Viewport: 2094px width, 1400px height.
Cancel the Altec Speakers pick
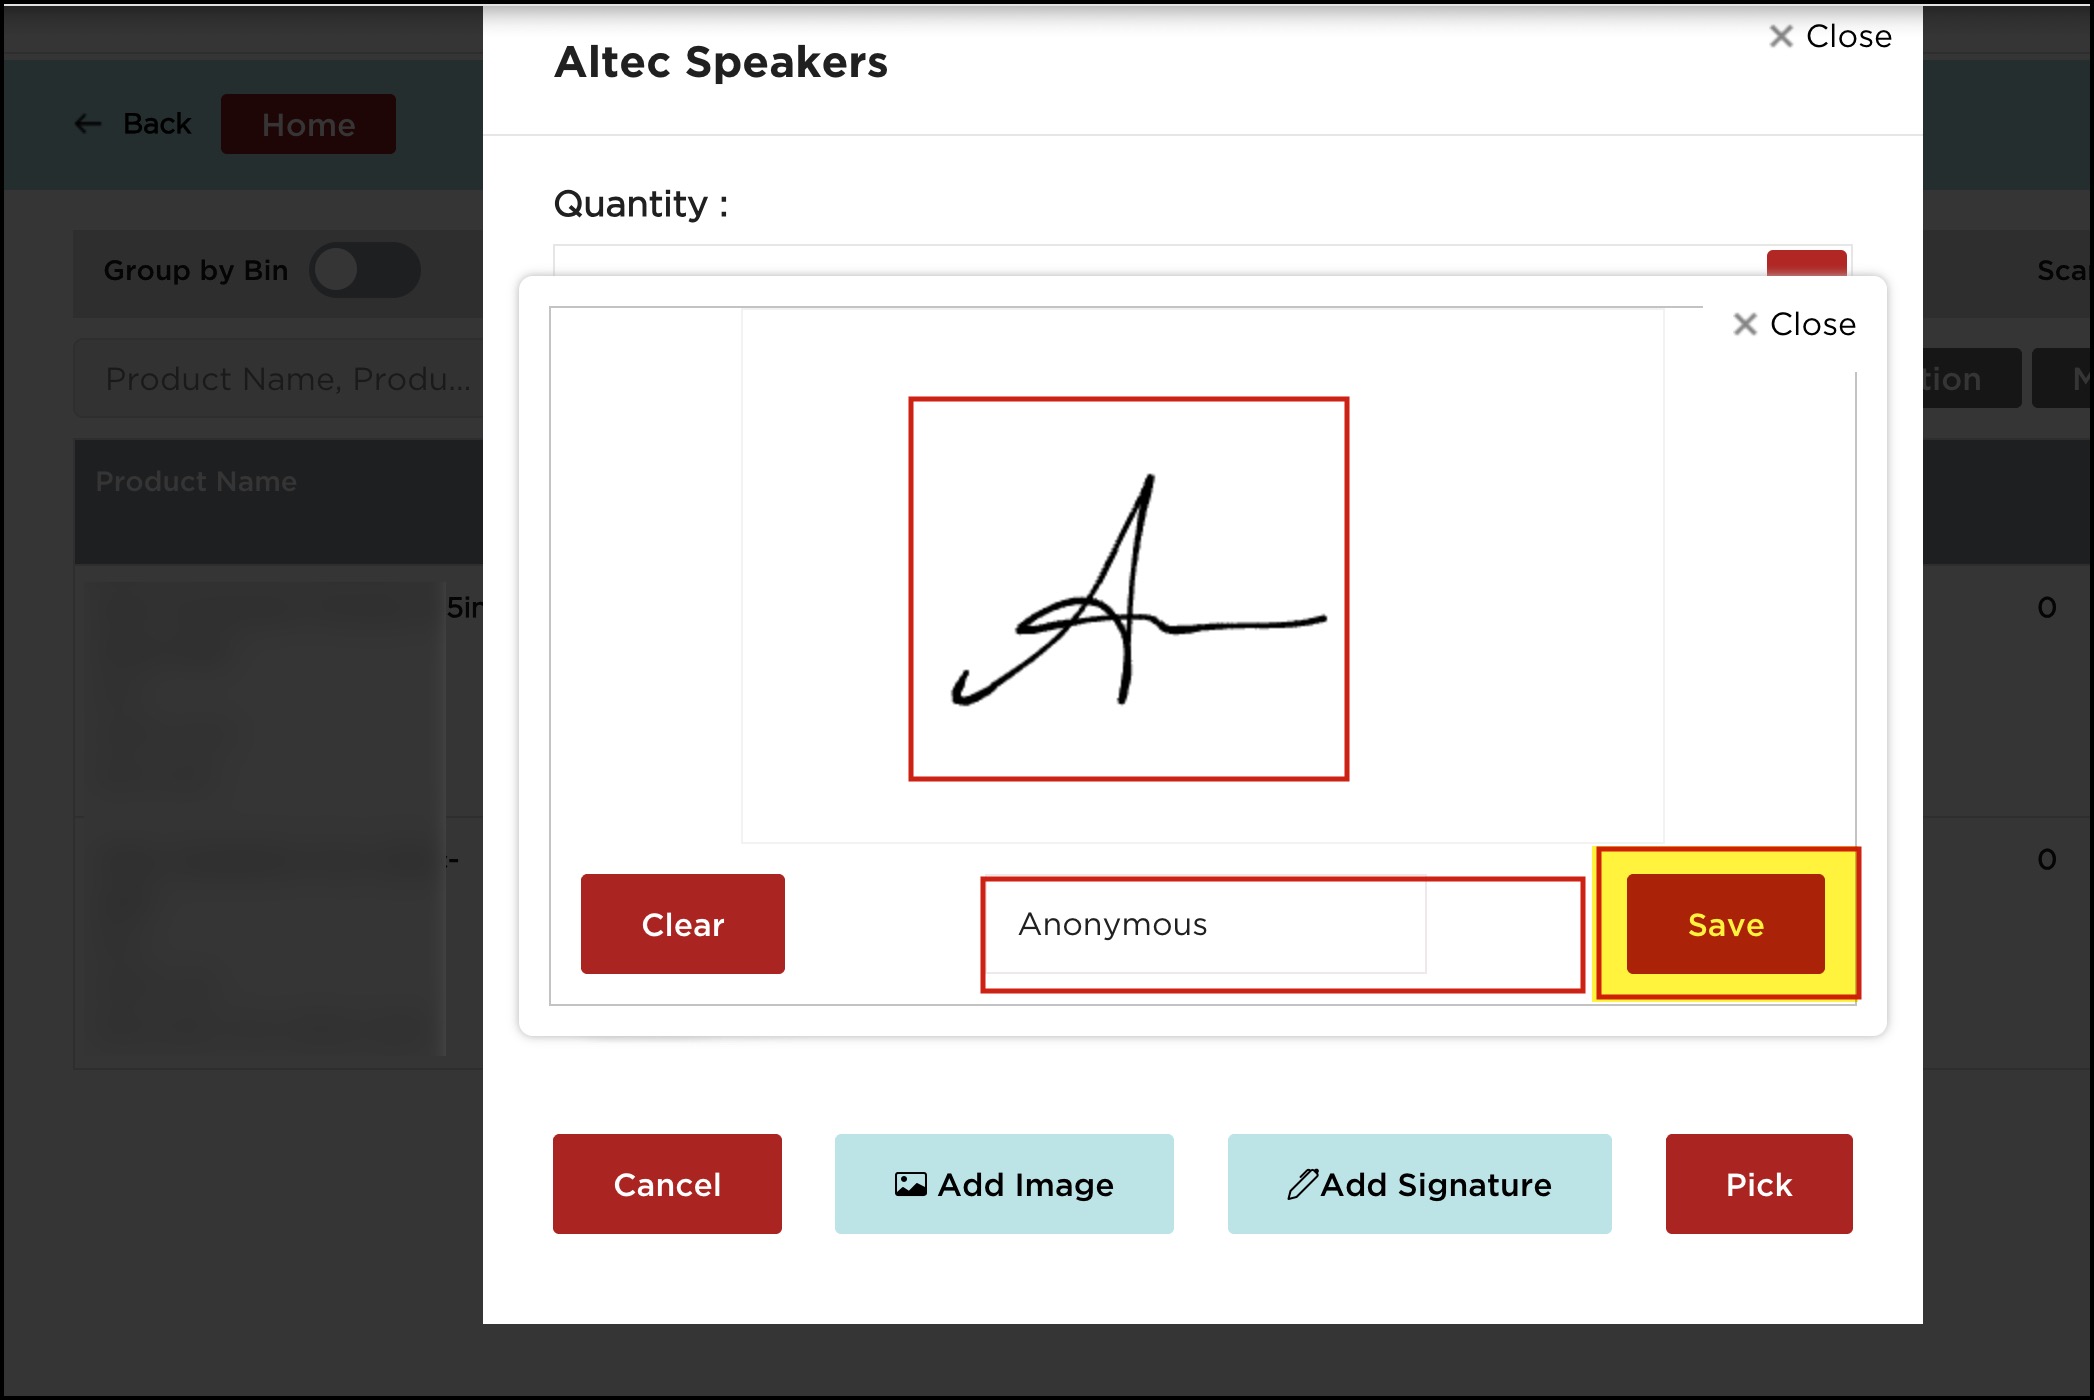(667, 1184)
